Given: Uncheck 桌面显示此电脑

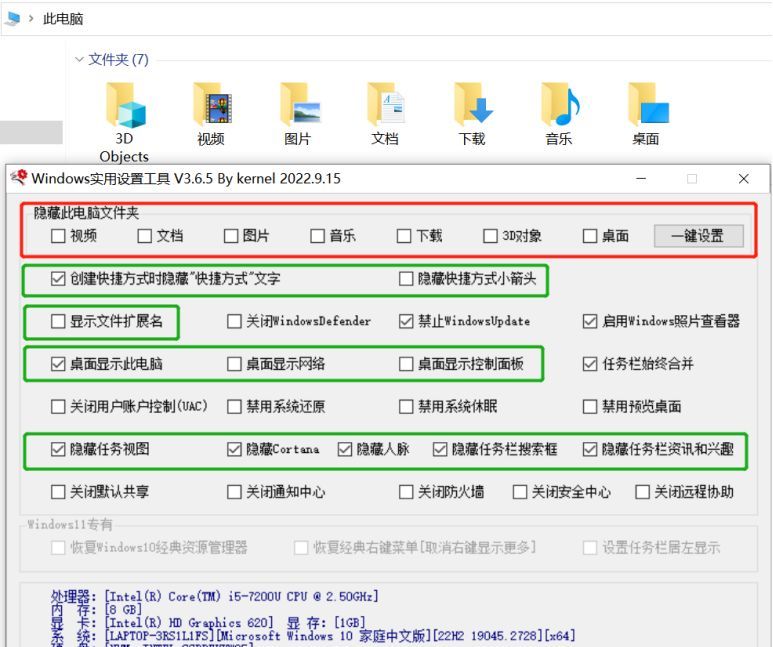Looking at the screenshot, I should click(x=58, y=364).
